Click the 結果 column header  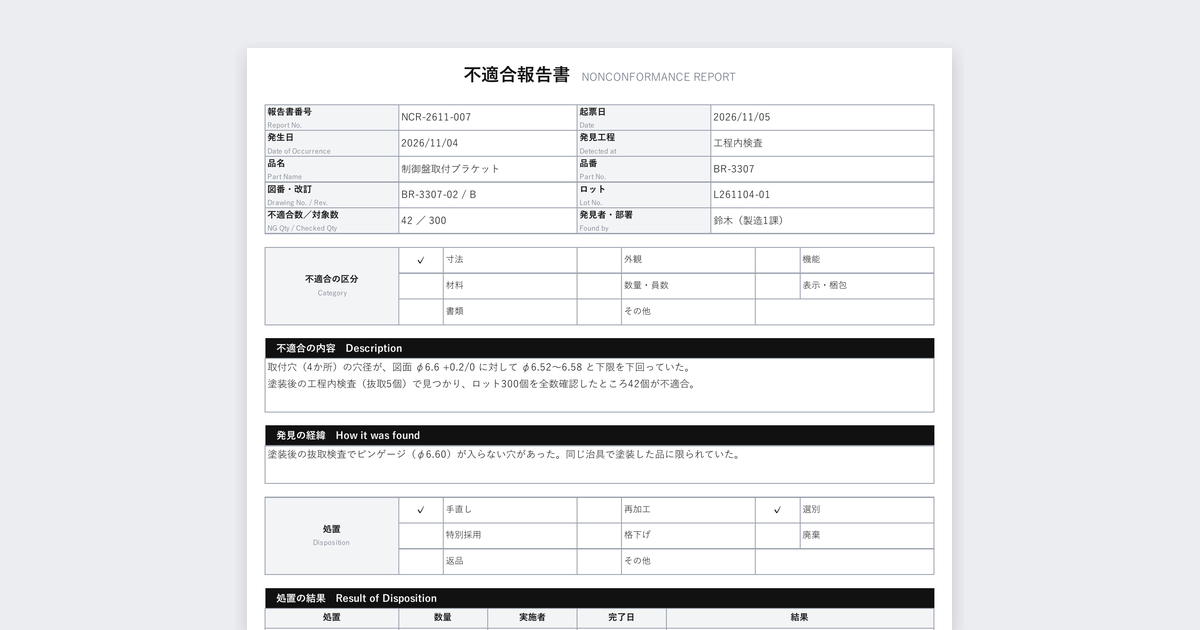[800, 618]
